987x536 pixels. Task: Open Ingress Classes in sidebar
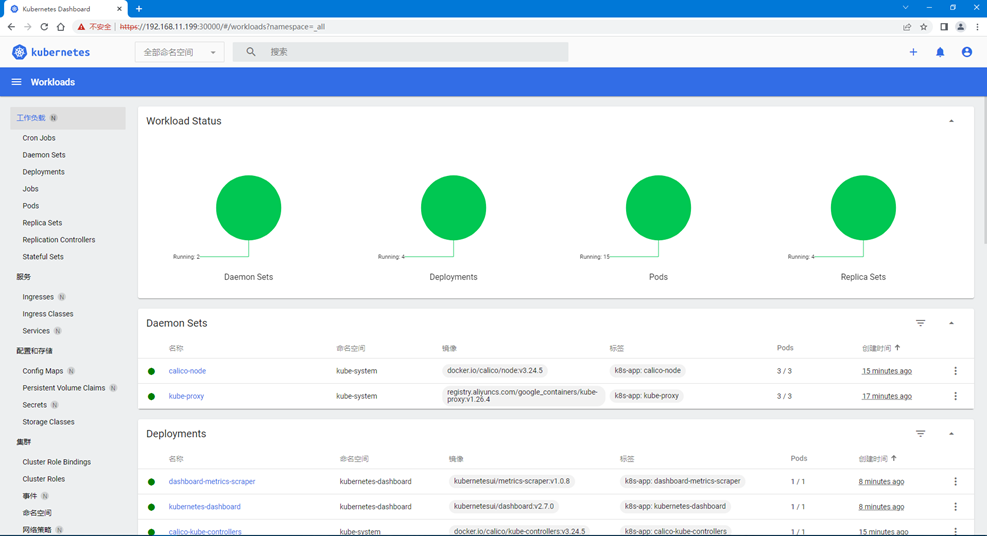click(x=48, y=314)
